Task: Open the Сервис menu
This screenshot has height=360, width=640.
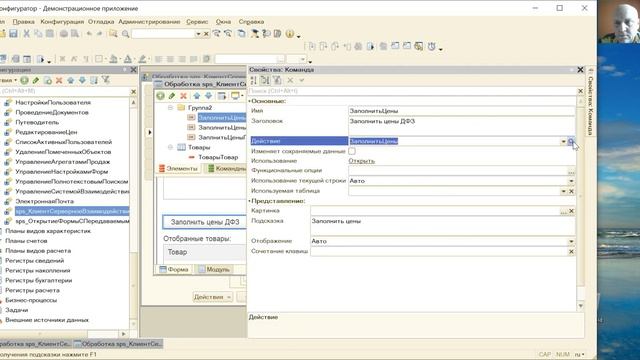Action: [x=197, y=22]
